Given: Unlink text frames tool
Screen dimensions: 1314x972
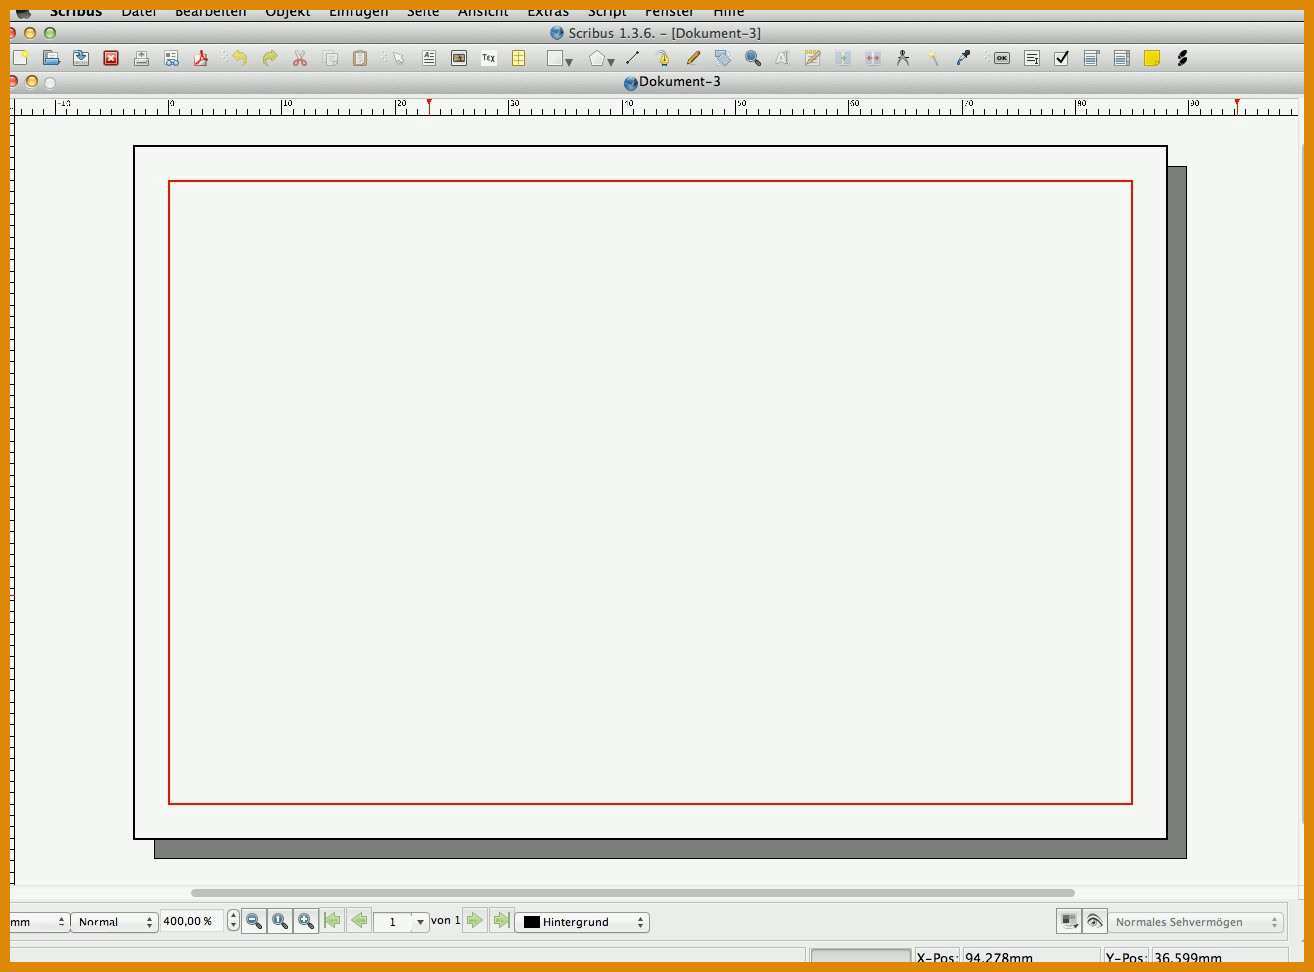Looking at the screenshot, I should tap(873, 58).
